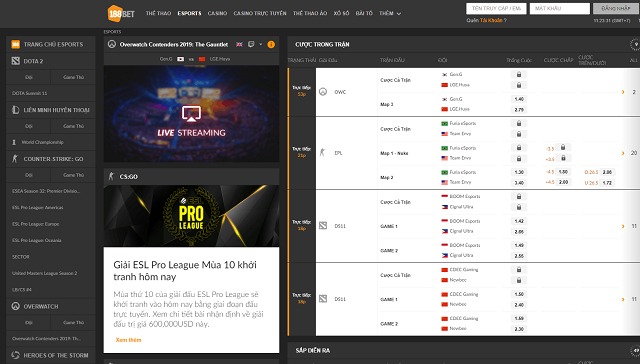Open Casino menu item
Screen dimensions: 640x364
click(x=217, y=13)
